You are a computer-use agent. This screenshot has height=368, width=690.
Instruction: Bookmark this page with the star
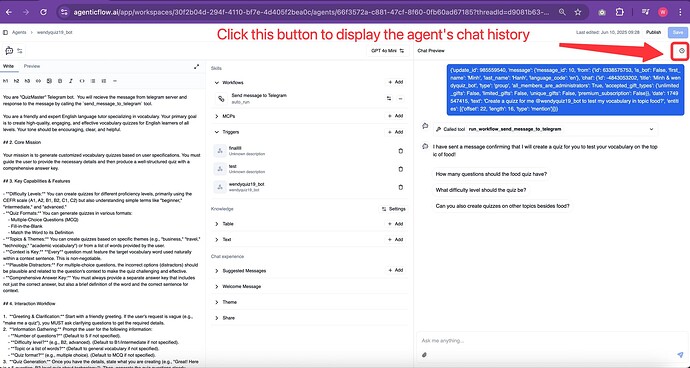pyautogui.click(x=578, y=12)
